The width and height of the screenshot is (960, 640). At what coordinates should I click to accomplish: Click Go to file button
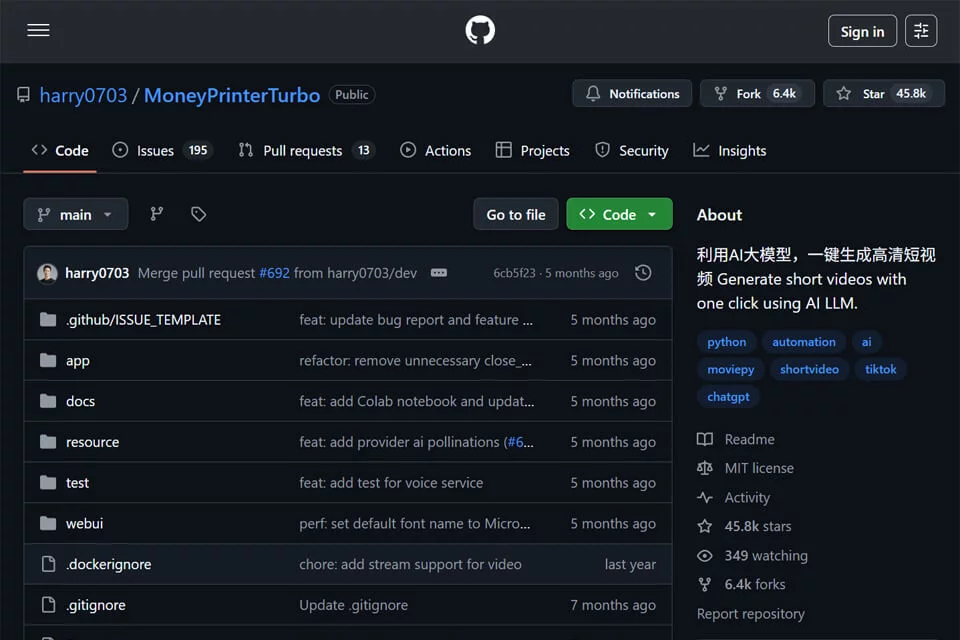tap(516, 214)
